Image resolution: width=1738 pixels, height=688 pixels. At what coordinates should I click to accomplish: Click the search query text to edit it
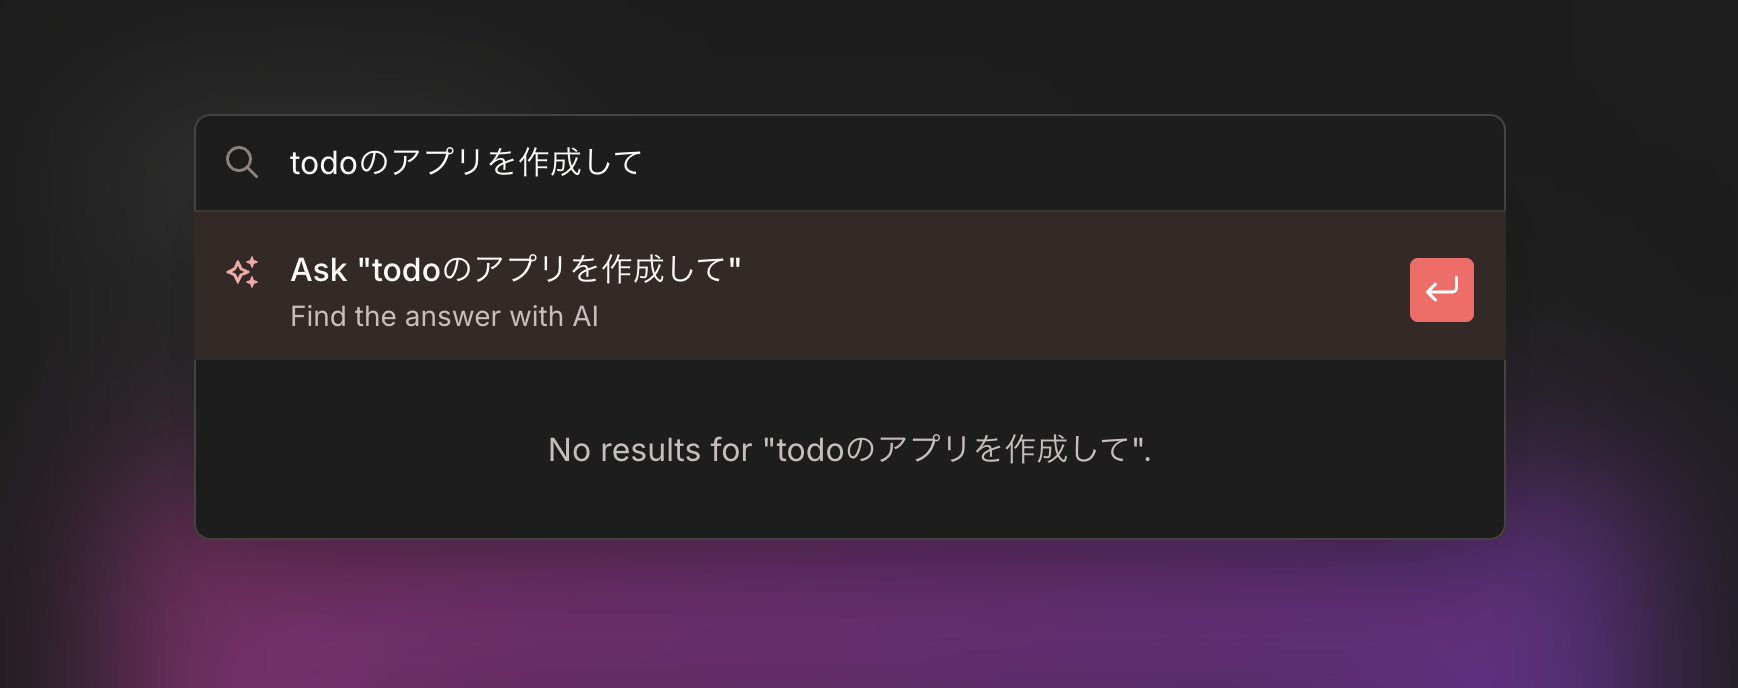coord(465,162)
